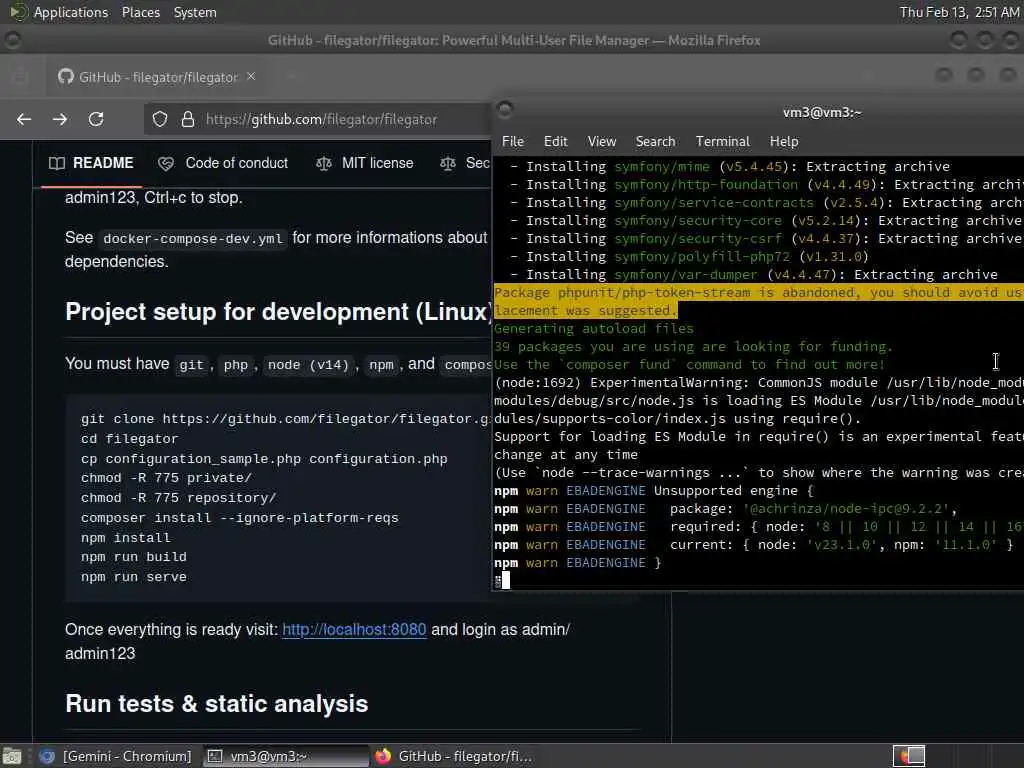
Task: Click the show desktop icon in taskbar
Action: pos(12,756)
